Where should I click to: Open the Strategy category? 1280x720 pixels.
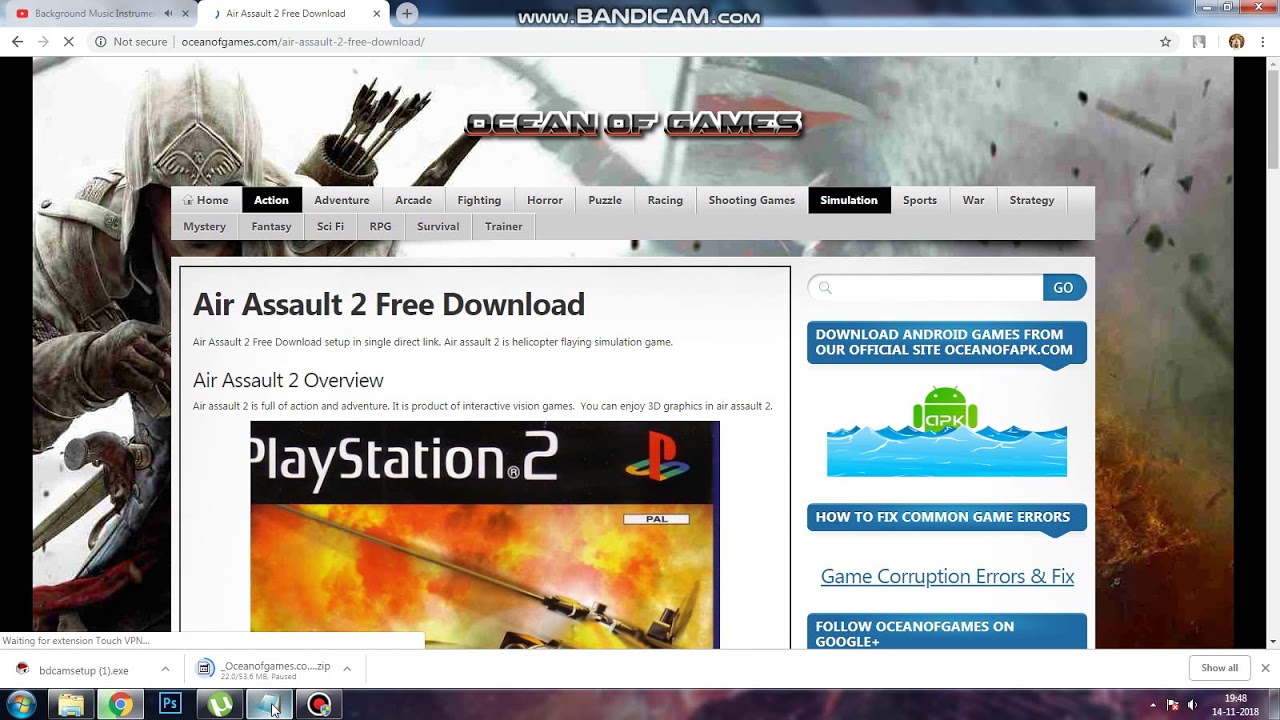coord(1032,200)
